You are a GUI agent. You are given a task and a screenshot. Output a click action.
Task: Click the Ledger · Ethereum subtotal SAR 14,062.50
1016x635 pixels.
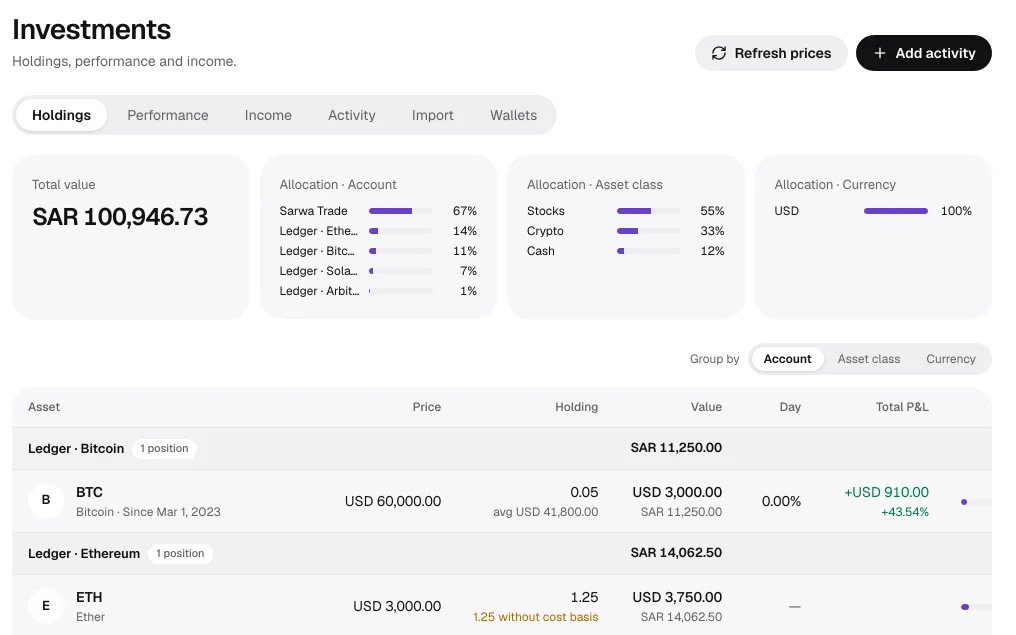(x=676, y=553)
